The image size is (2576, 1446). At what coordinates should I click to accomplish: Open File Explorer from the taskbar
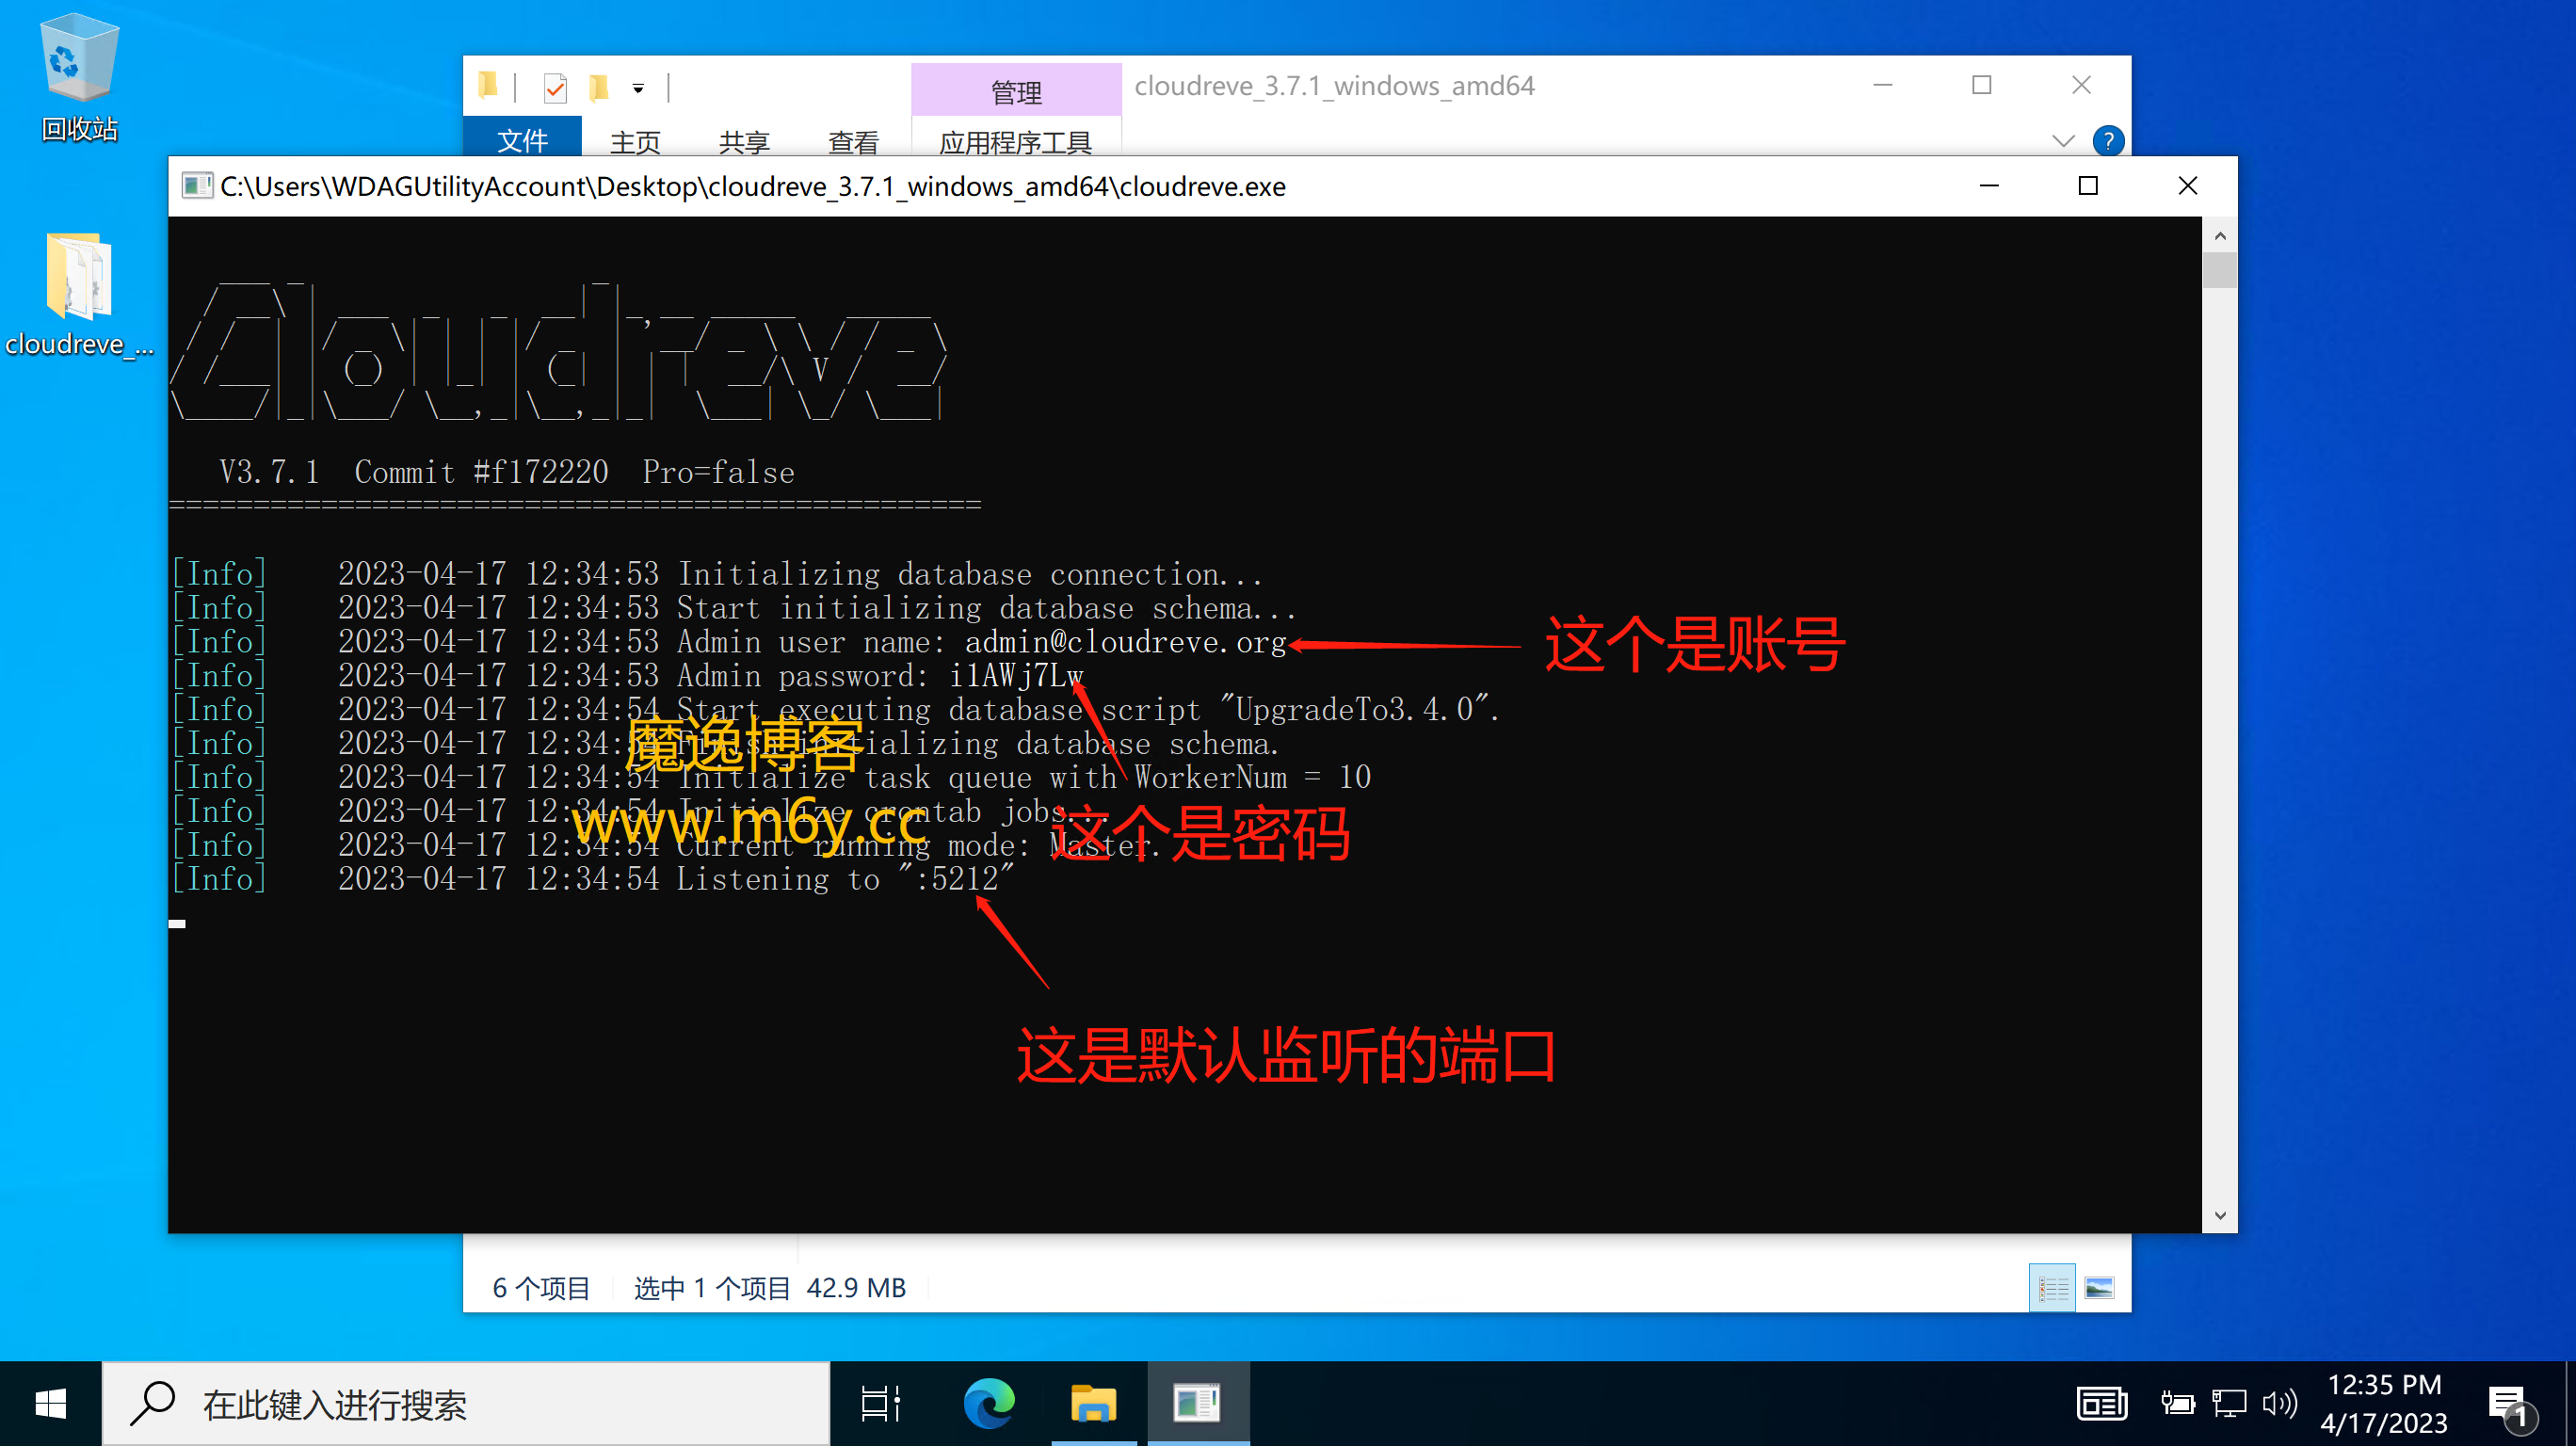point(1093,1404)
